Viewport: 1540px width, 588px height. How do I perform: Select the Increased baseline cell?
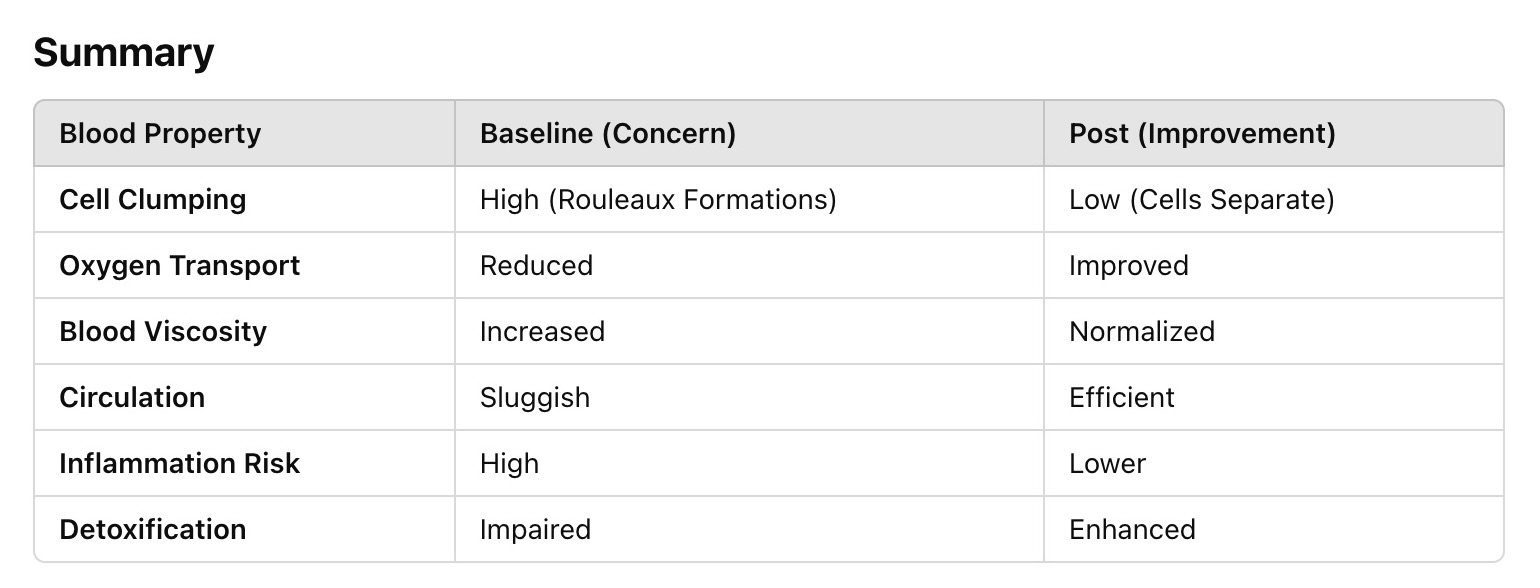(x=542, y=332)
